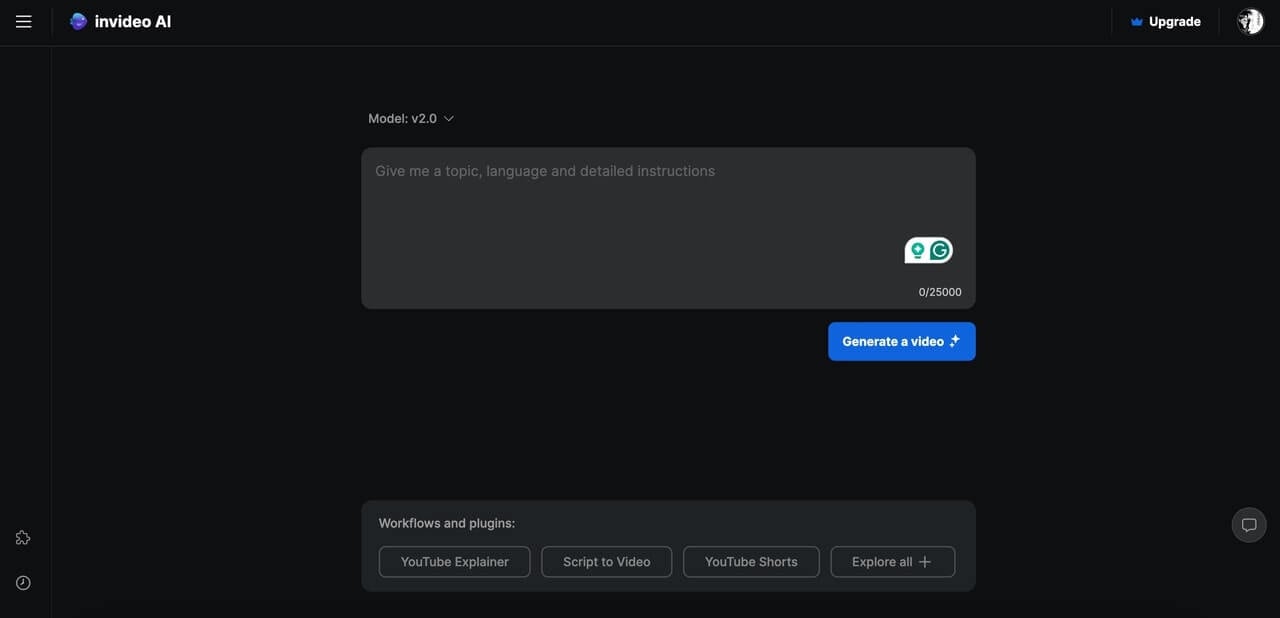
Task: Click the invideo AI logo
Action: 78,21
